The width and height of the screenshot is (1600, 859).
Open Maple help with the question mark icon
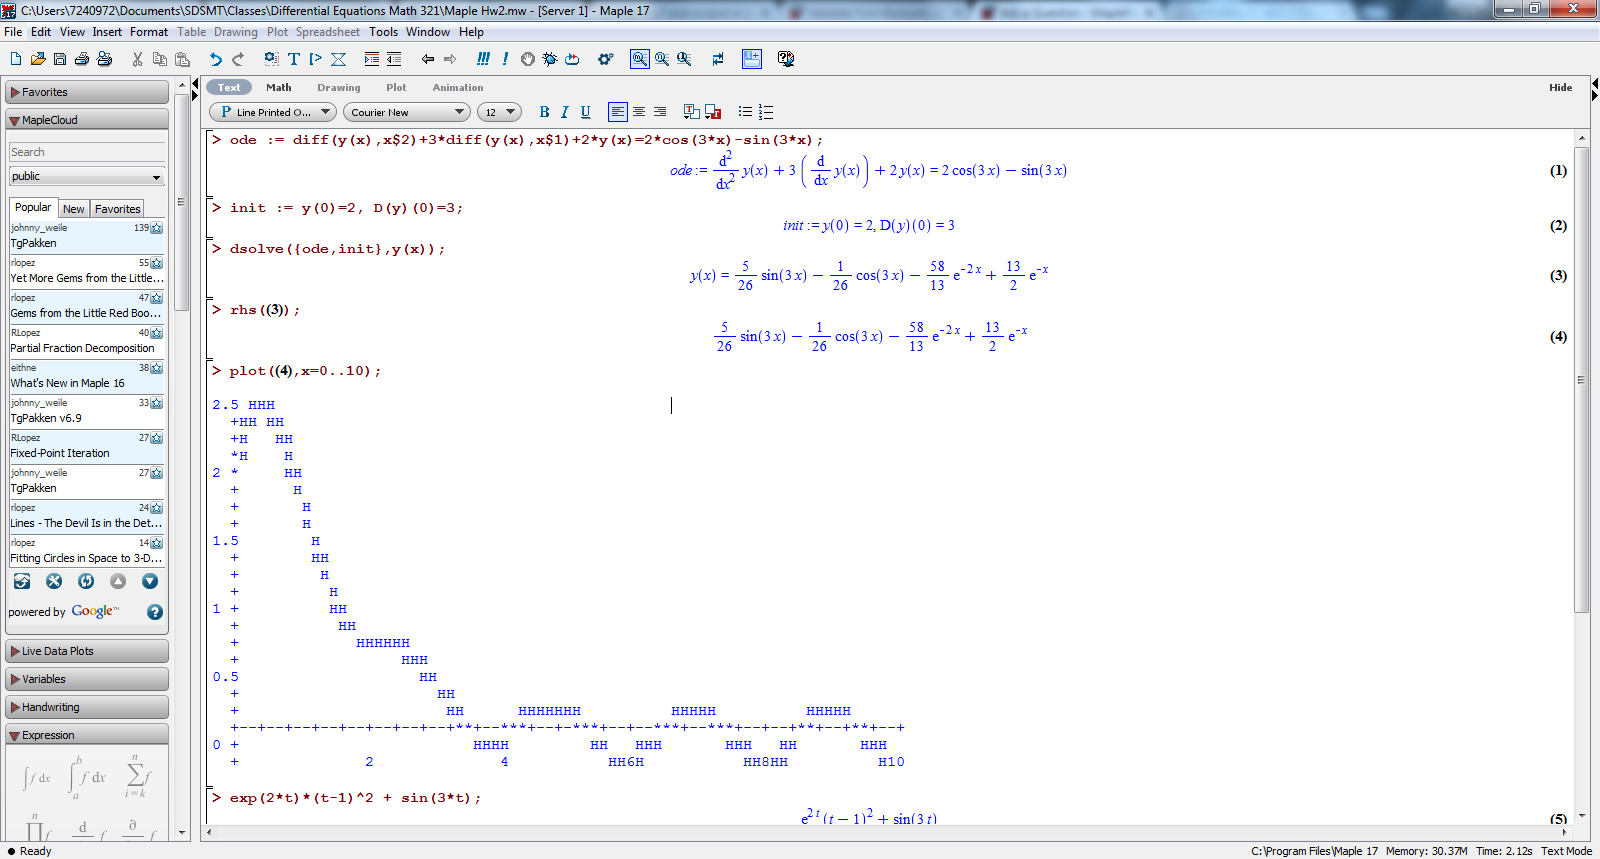[x=786, y=59]
